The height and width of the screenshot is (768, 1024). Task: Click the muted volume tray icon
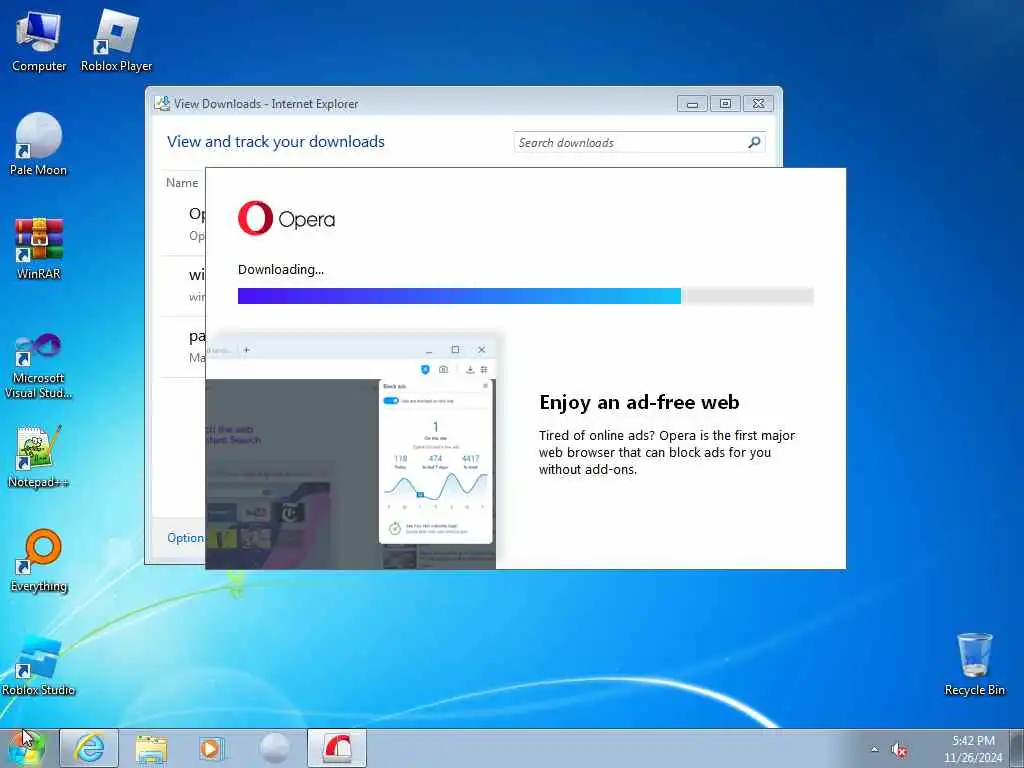coord(899,750)
